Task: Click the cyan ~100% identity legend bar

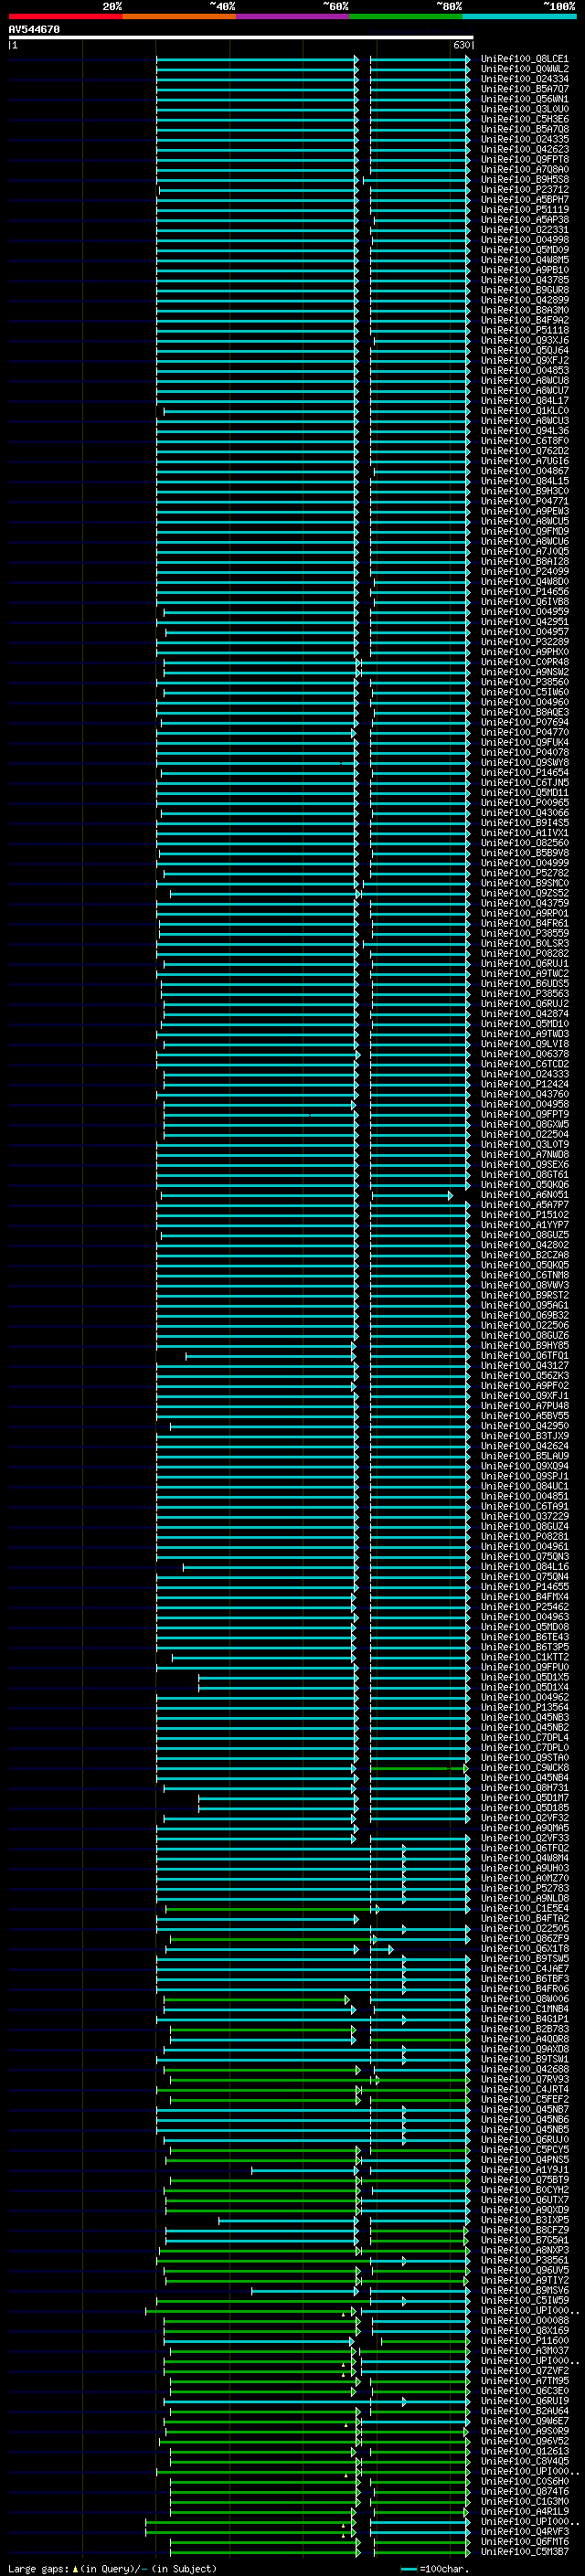Action: (519, 16)
